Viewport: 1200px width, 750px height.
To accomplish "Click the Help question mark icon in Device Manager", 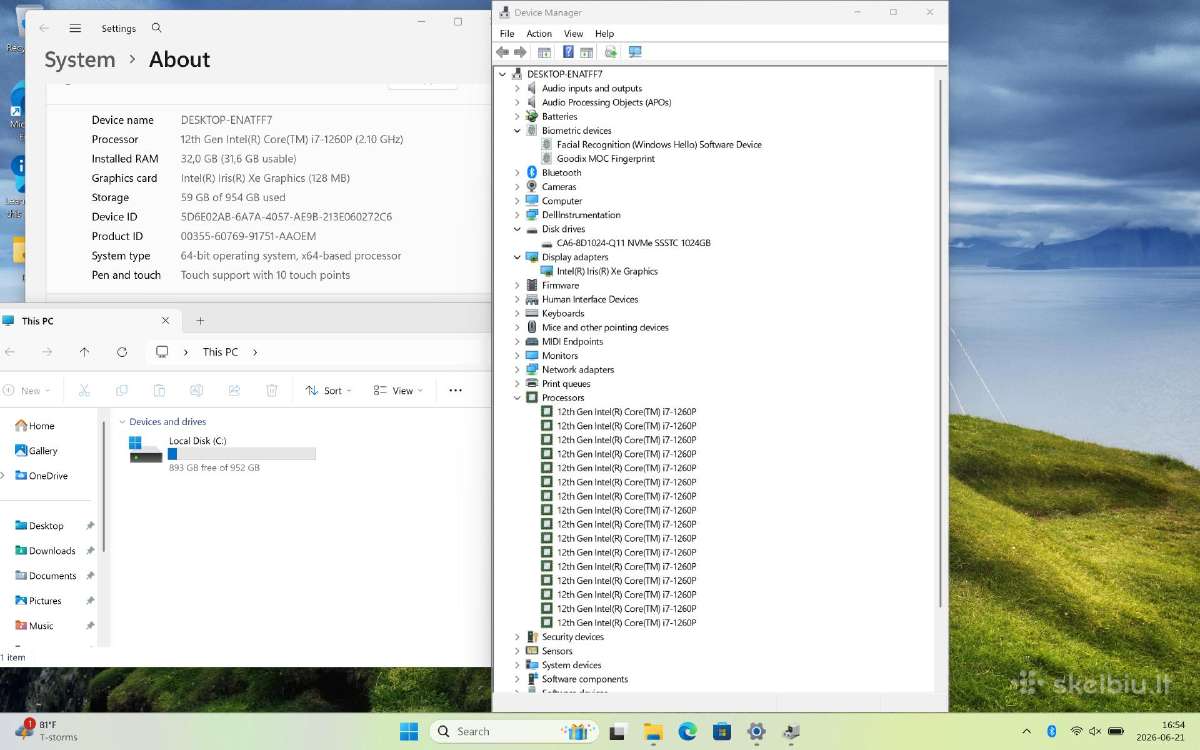I will pyautogui.click(x=568, y=52).
